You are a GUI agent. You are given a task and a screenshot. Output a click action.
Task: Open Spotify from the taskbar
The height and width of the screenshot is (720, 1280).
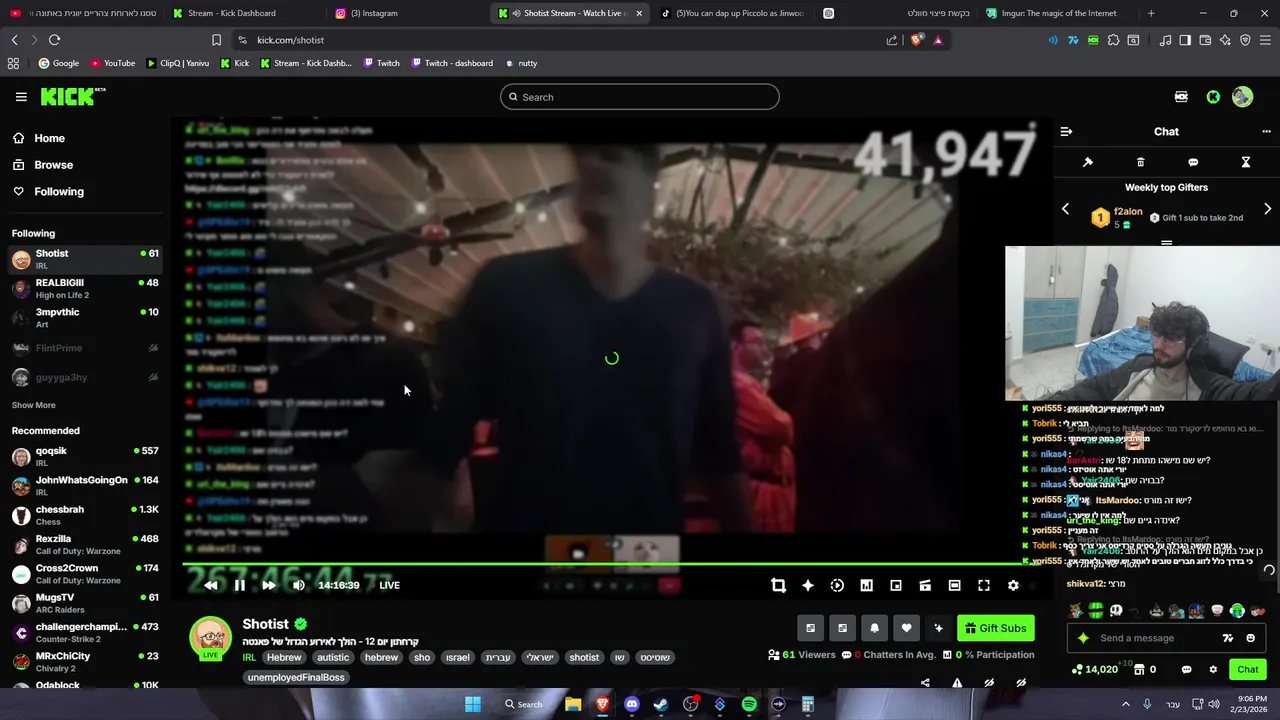(x=749, y=704)
